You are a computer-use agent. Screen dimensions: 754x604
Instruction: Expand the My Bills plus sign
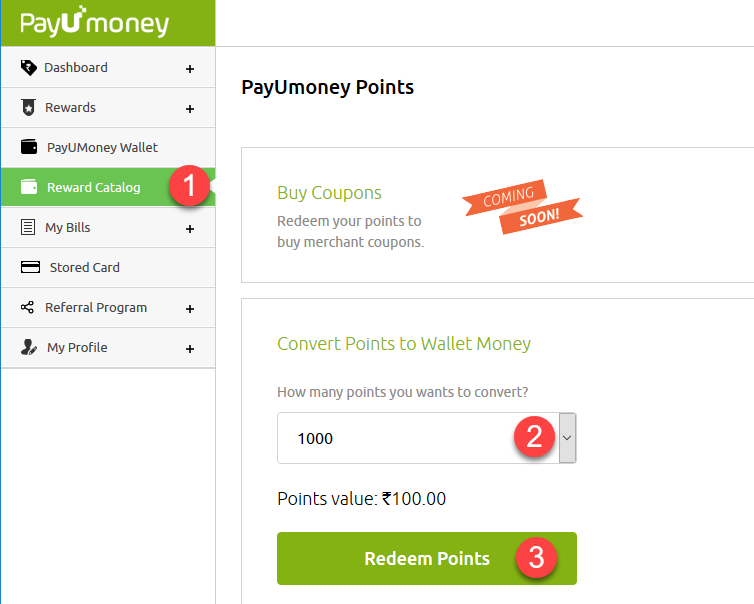point(190,229)
